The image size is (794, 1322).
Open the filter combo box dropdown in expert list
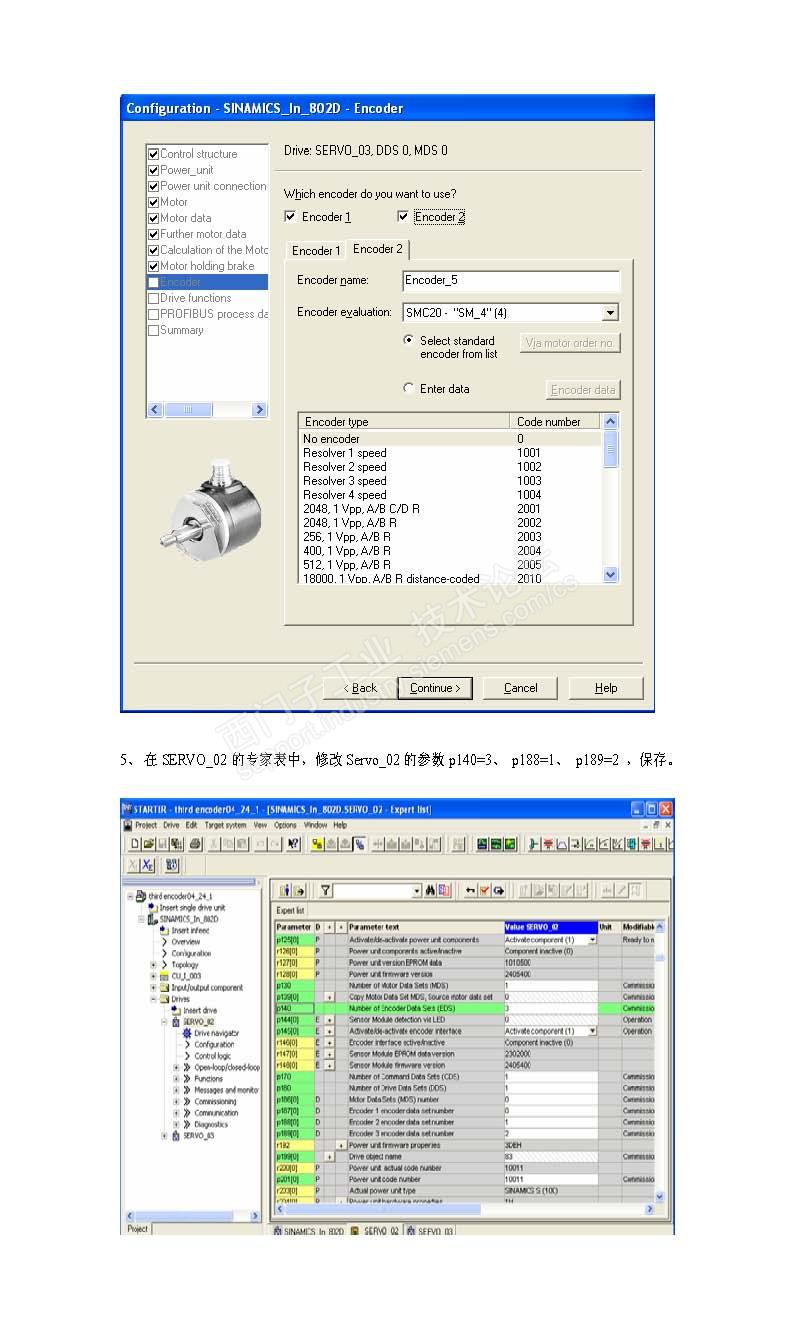pyautogui.click(x=417, y=890)
